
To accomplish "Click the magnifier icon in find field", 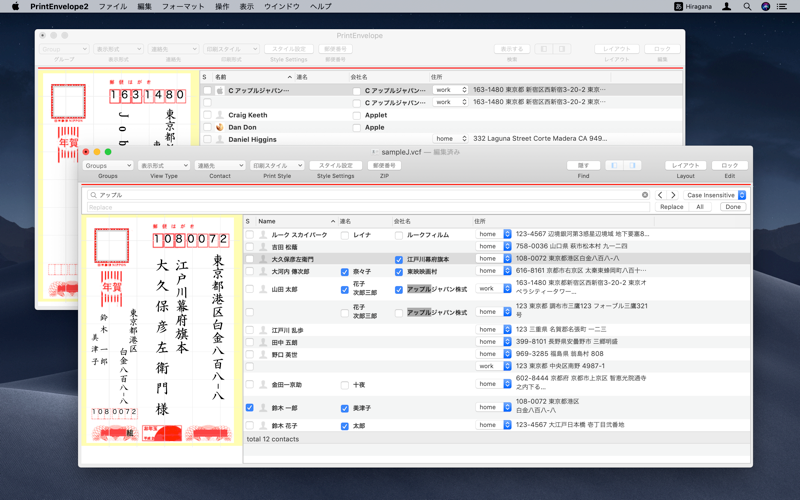I will (93, 195).
